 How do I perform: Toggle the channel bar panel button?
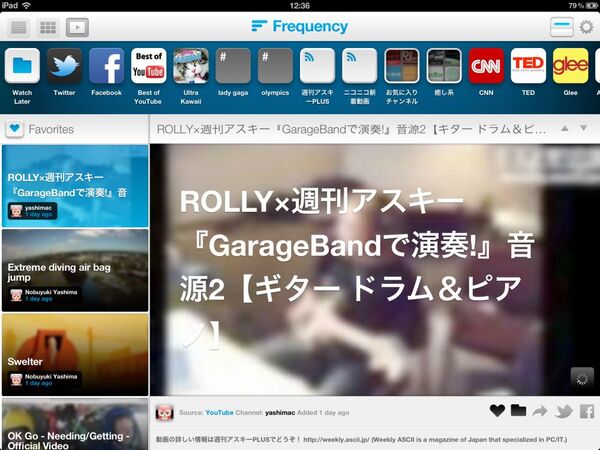point(561,27)
